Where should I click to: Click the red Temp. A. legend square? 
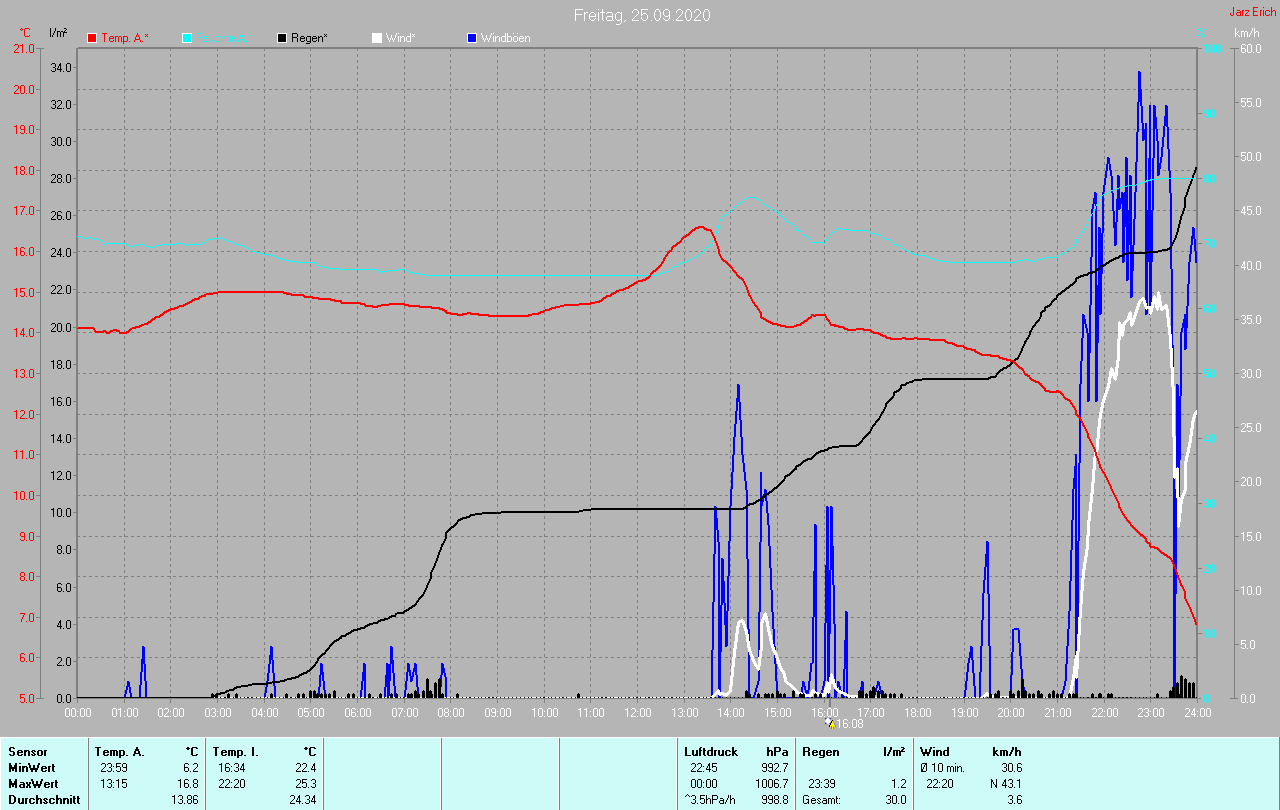92,38
